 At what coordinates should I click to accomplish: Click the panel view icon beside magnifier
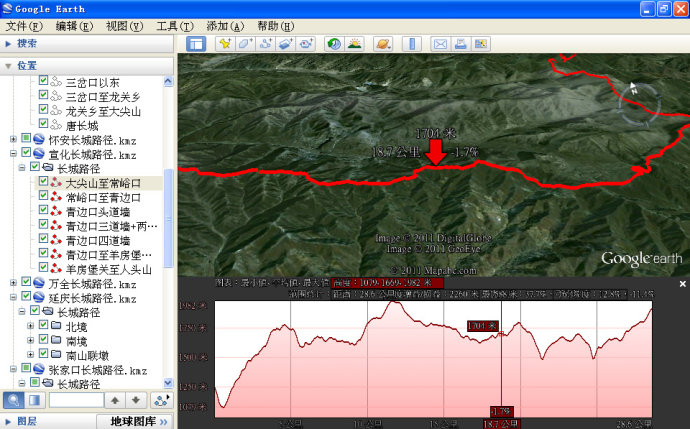click(34, 400)
